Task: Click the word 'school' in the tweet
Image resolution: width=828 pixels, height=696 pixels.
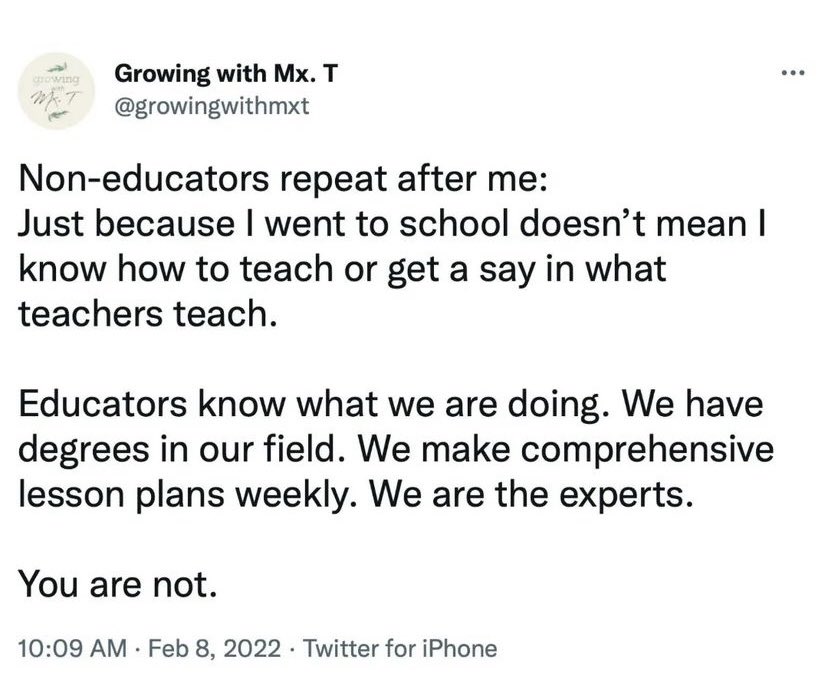Action: pos(454,223)
